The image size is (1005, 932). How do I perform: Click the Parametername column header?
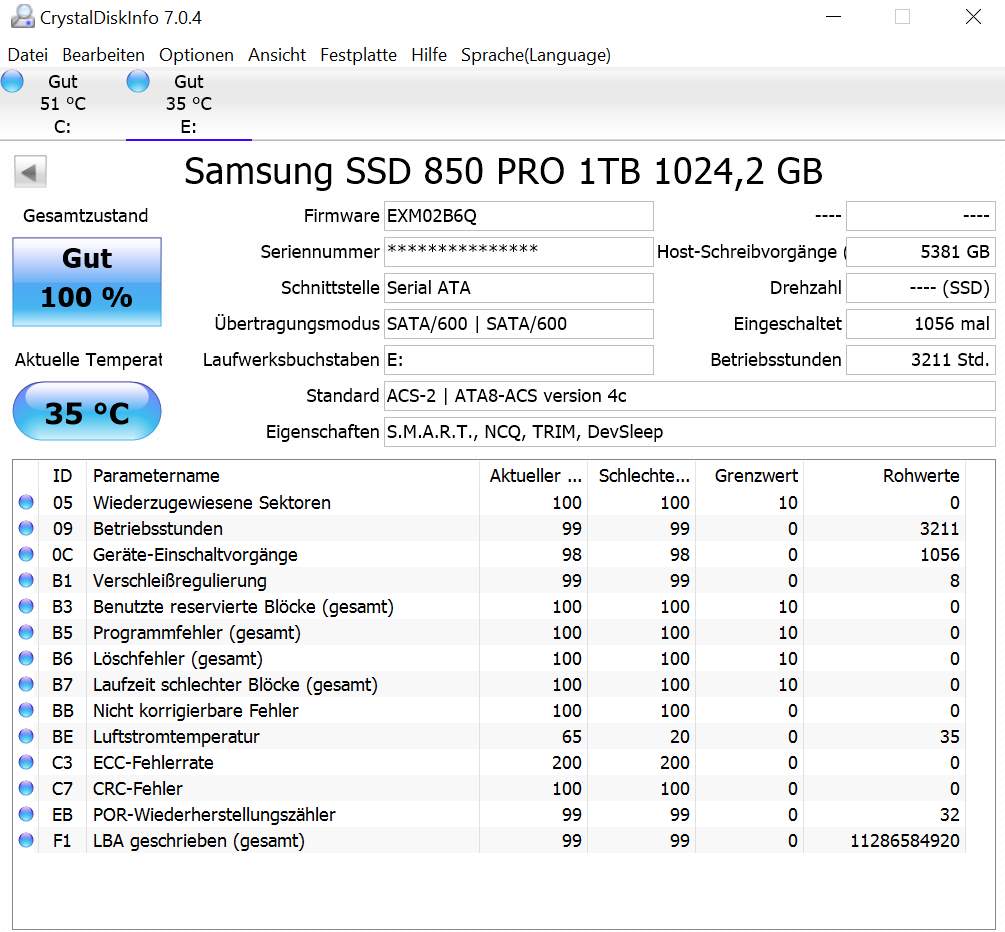click(283, 476)
